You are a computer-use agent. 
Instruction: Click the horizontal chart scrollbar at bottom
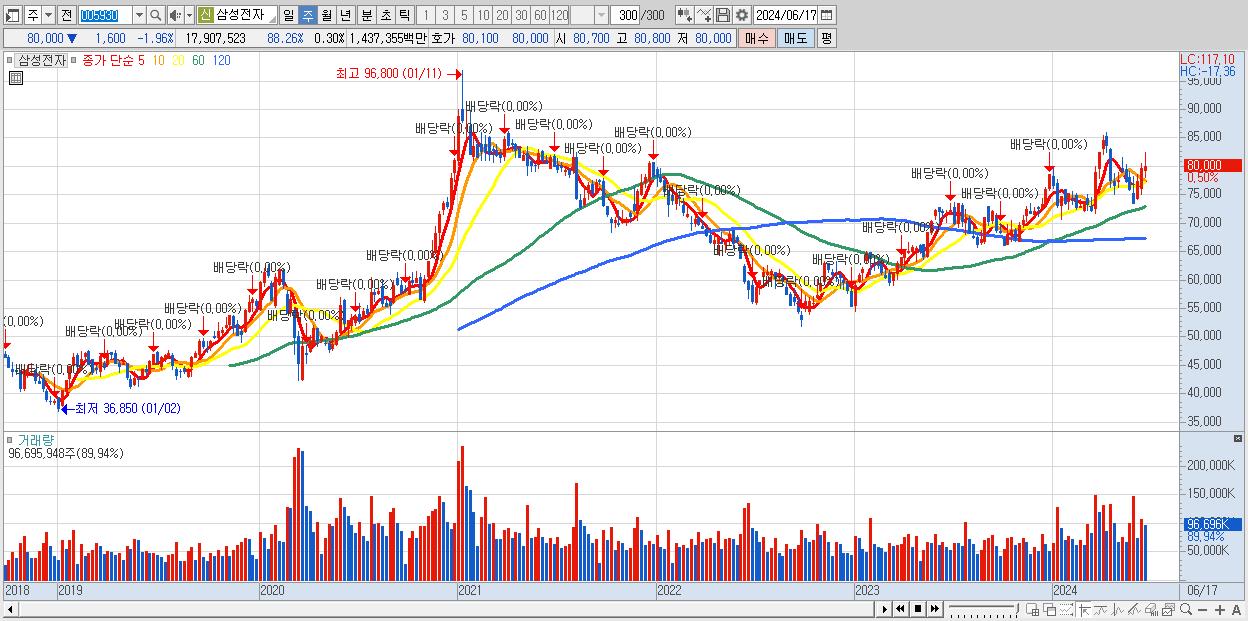[x=445, y=609]
